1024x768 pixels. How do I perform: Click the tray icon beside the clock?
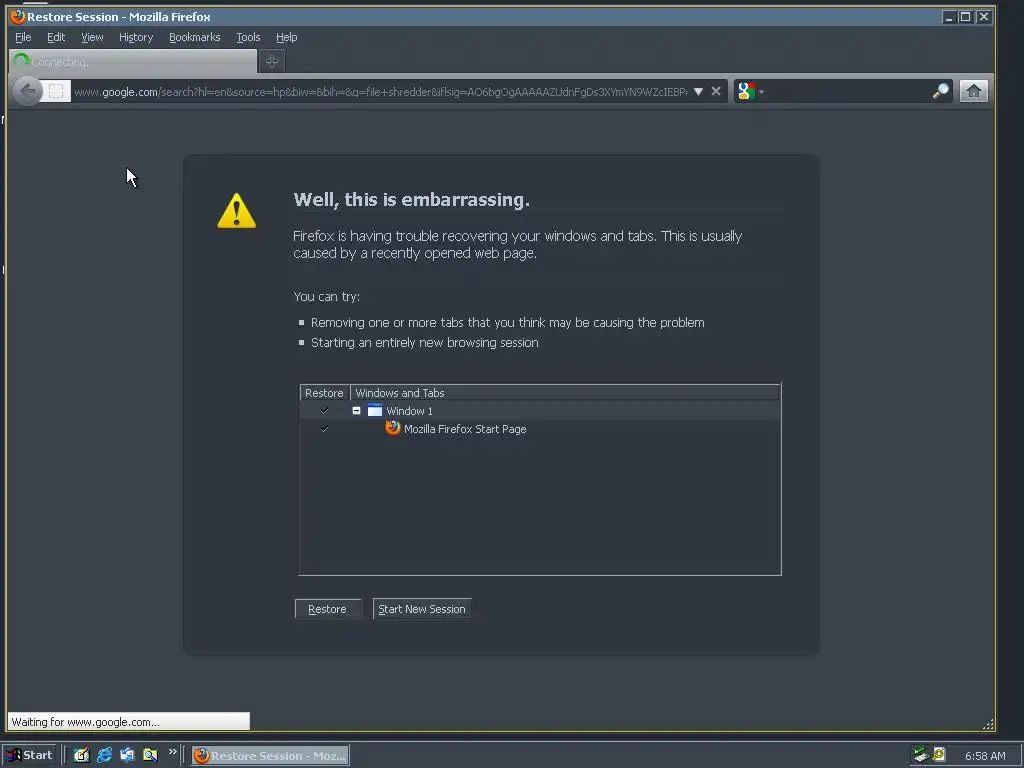(x=939, y=755)
